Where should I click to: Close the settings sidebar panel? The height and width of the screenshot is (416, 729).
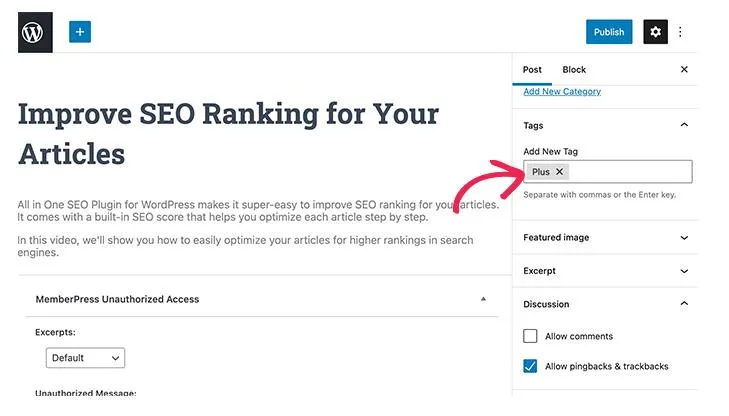(684, 69)
